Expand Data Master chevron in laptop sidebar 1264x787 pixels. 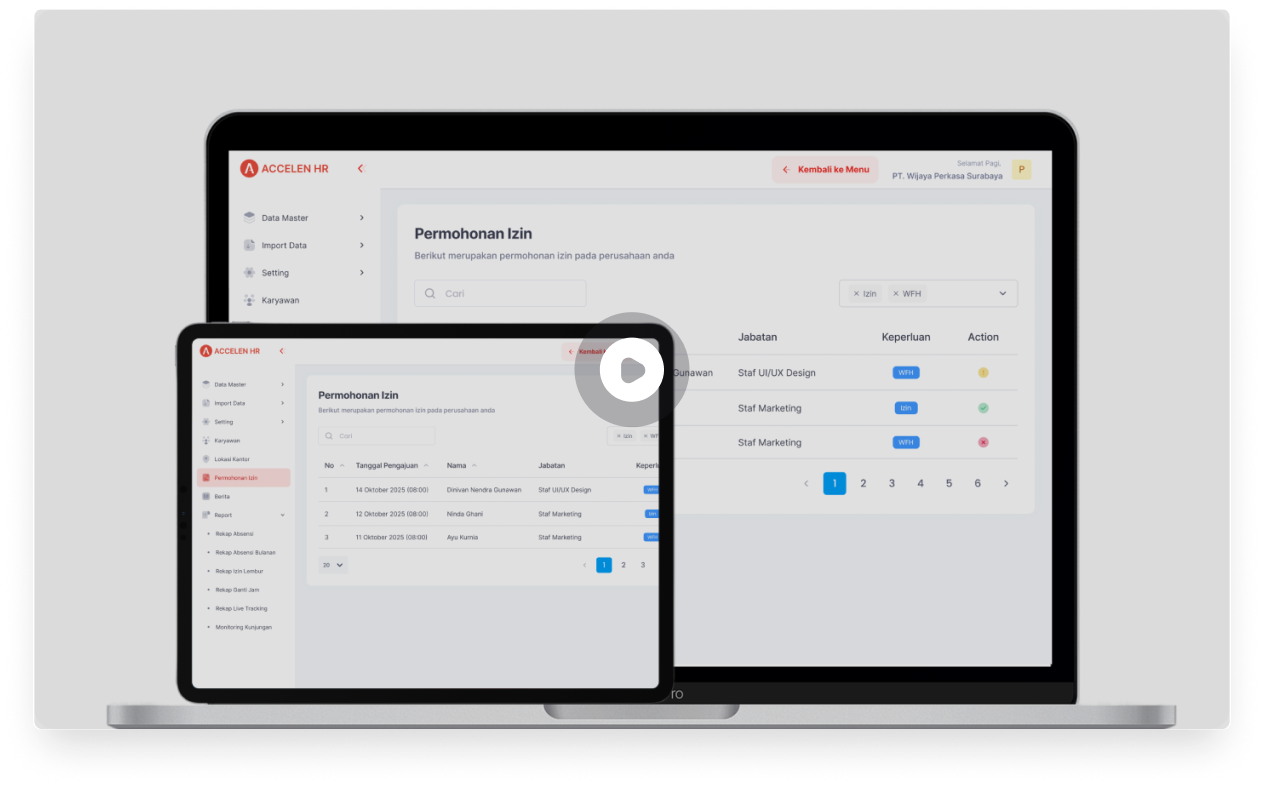[x=361, y=218]
